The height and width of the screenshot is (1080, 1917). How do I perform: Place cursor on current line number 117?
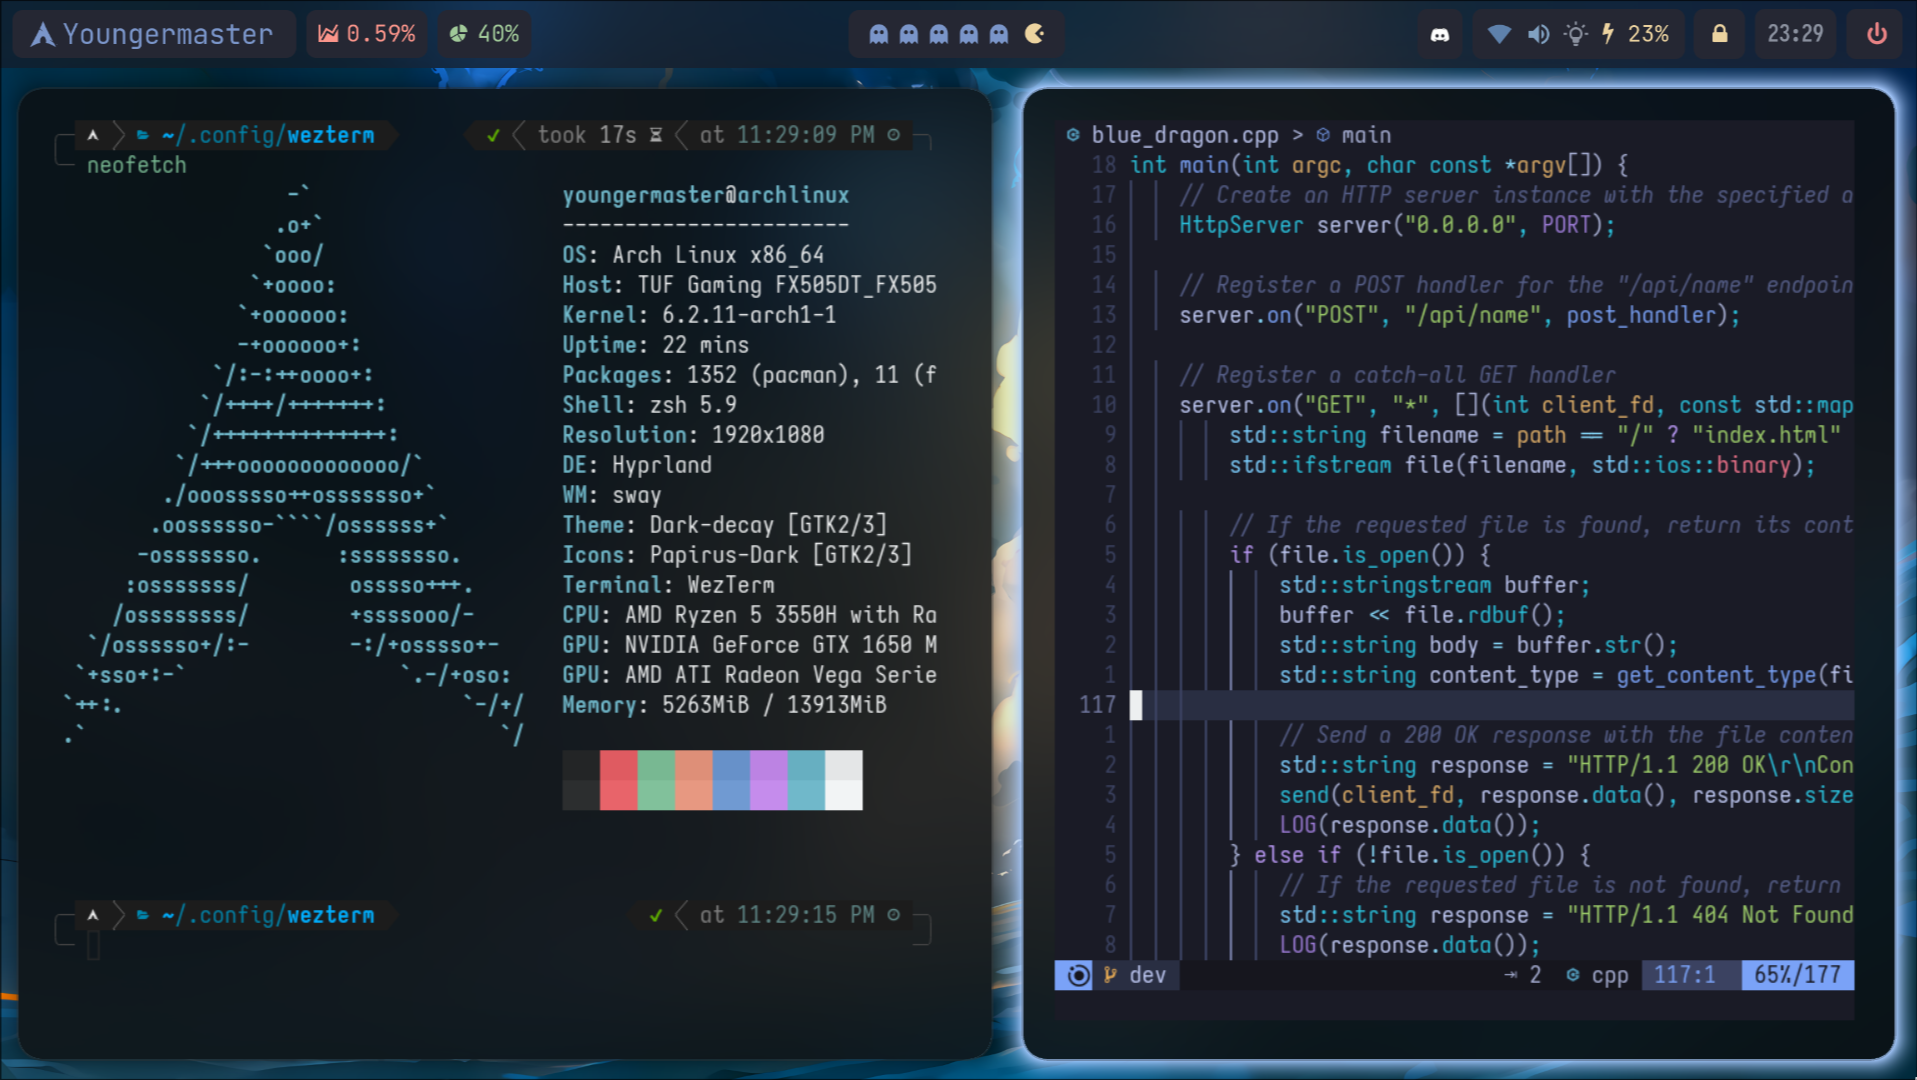[x=1097, y=705]
